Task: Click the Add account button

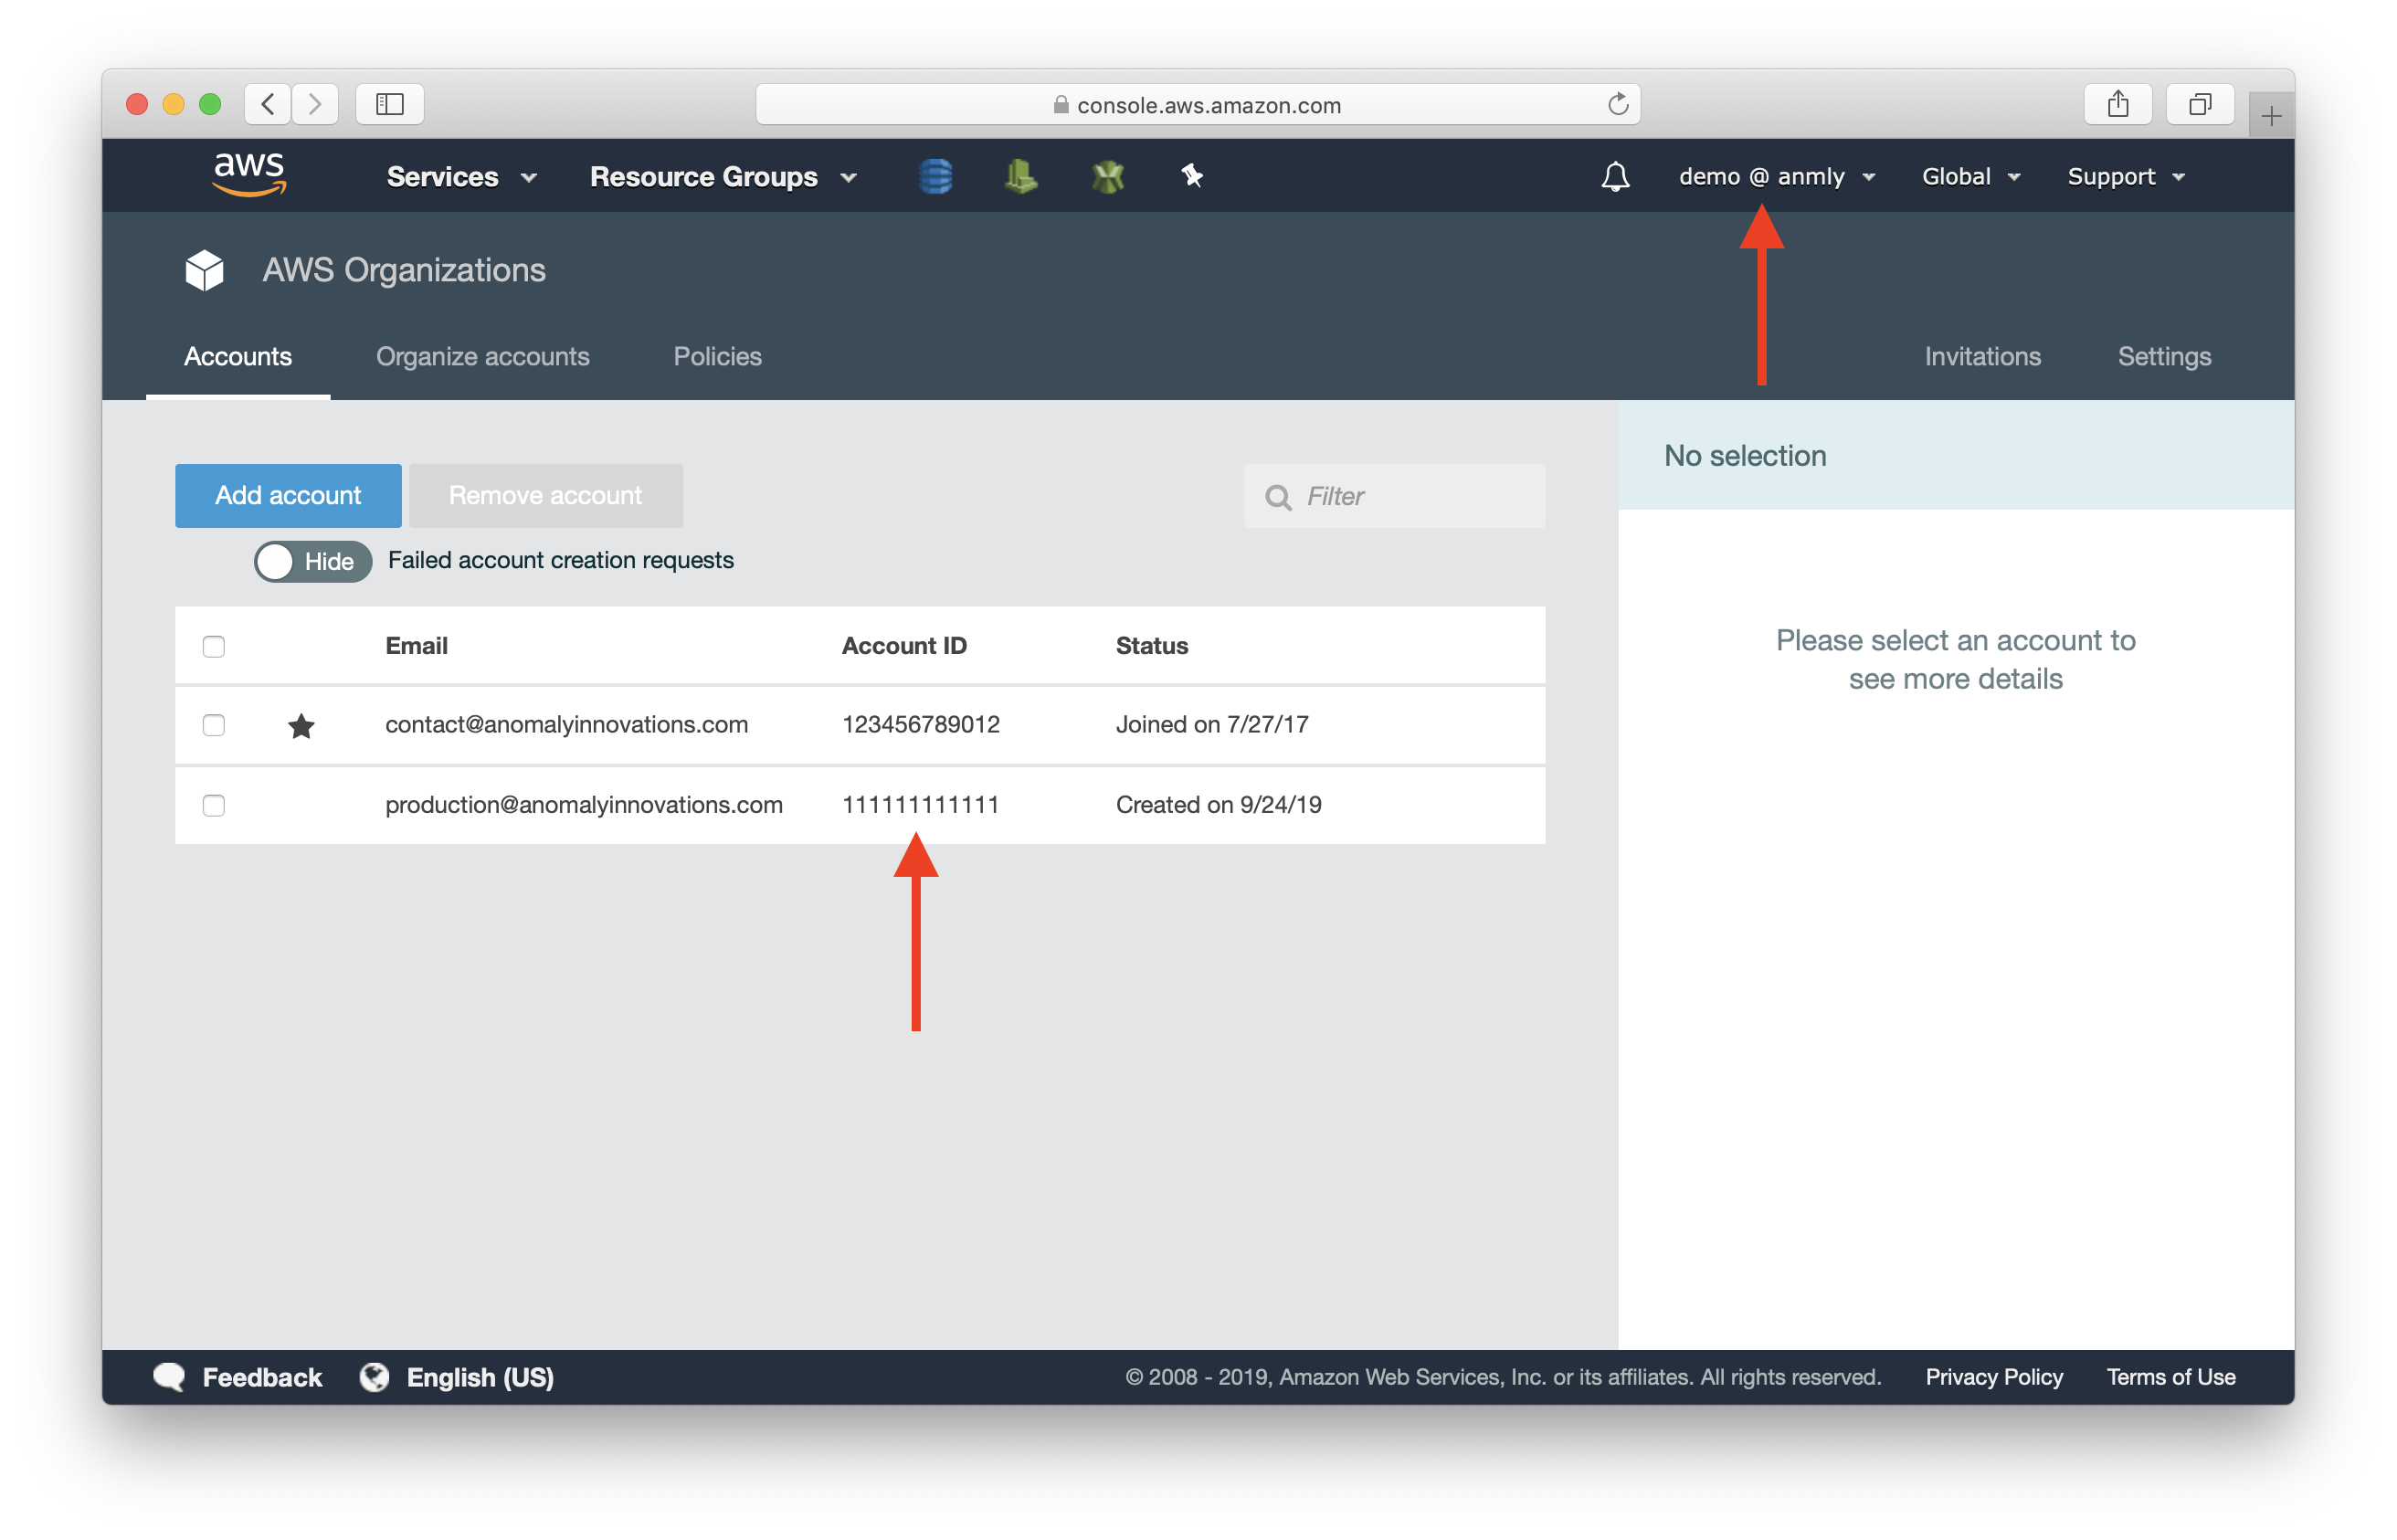Action: 287,496
